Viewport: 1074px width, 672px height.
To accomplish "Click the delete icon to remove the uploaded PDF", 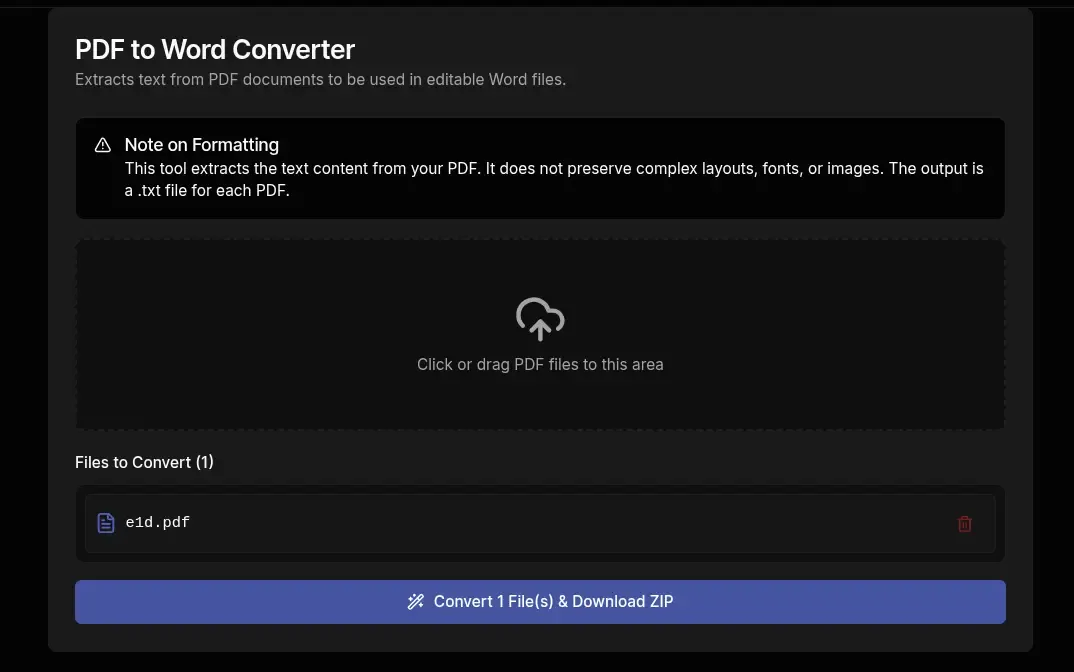I will (964, 523).
